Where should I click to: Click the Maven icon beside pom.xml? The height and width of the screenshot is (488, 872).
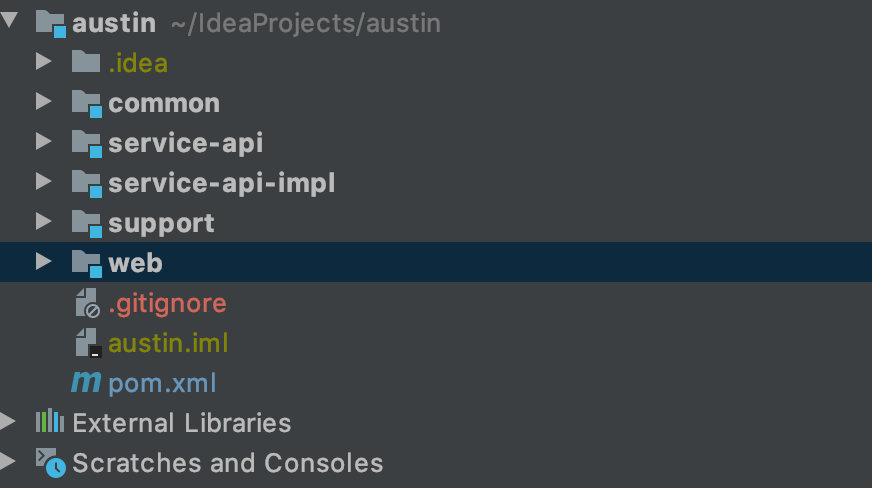coord(86,383)
